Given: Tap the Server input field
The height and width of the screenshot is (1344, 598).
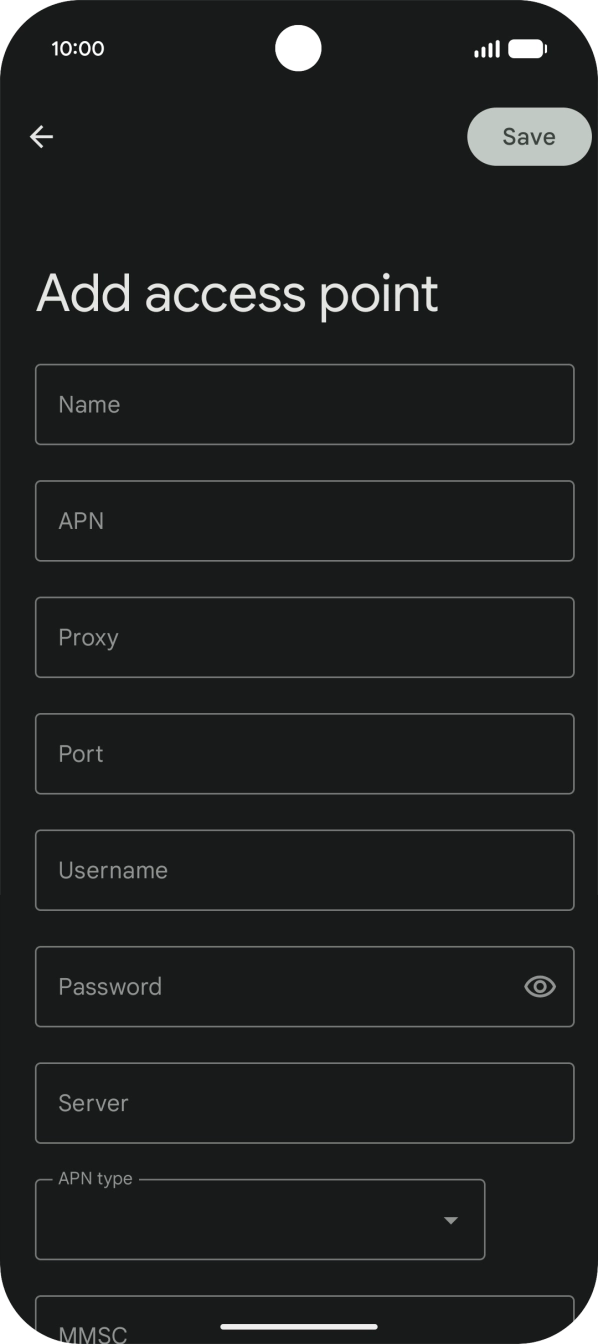Looking at the screenshot, I should coord(305,1103).
